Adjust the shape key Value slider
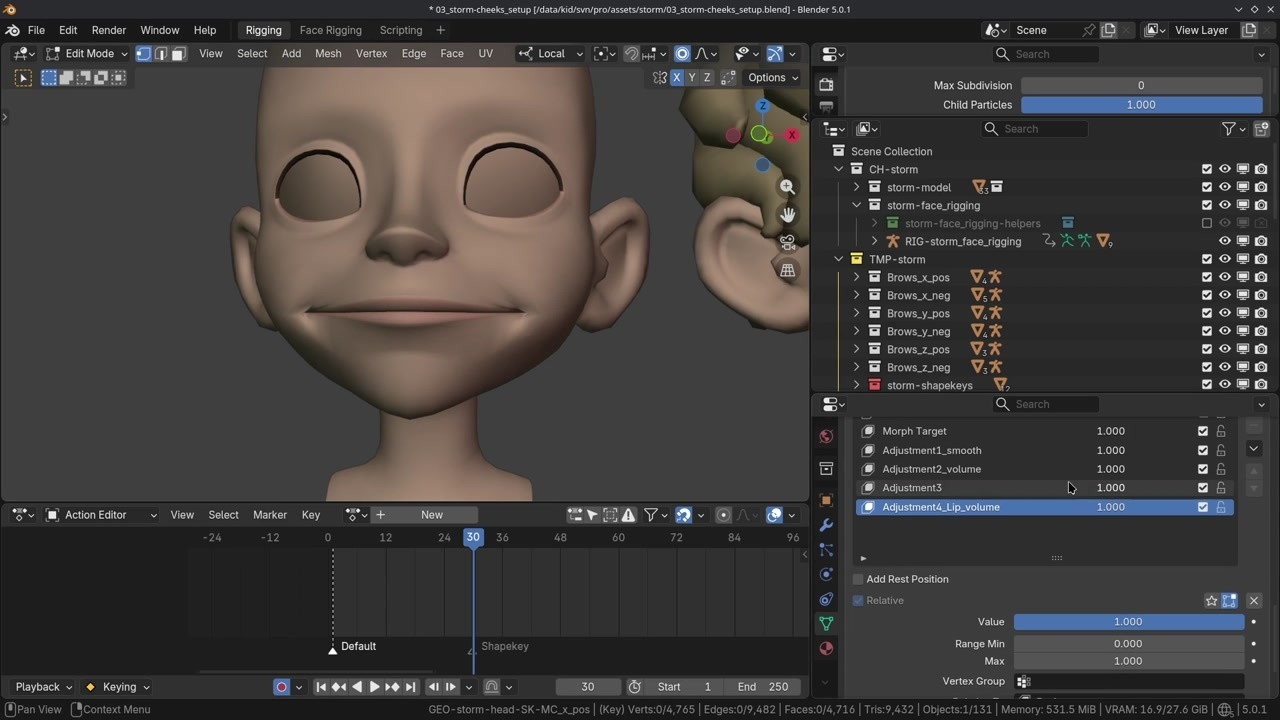 pyautogui.click(x=1128, y=622)
